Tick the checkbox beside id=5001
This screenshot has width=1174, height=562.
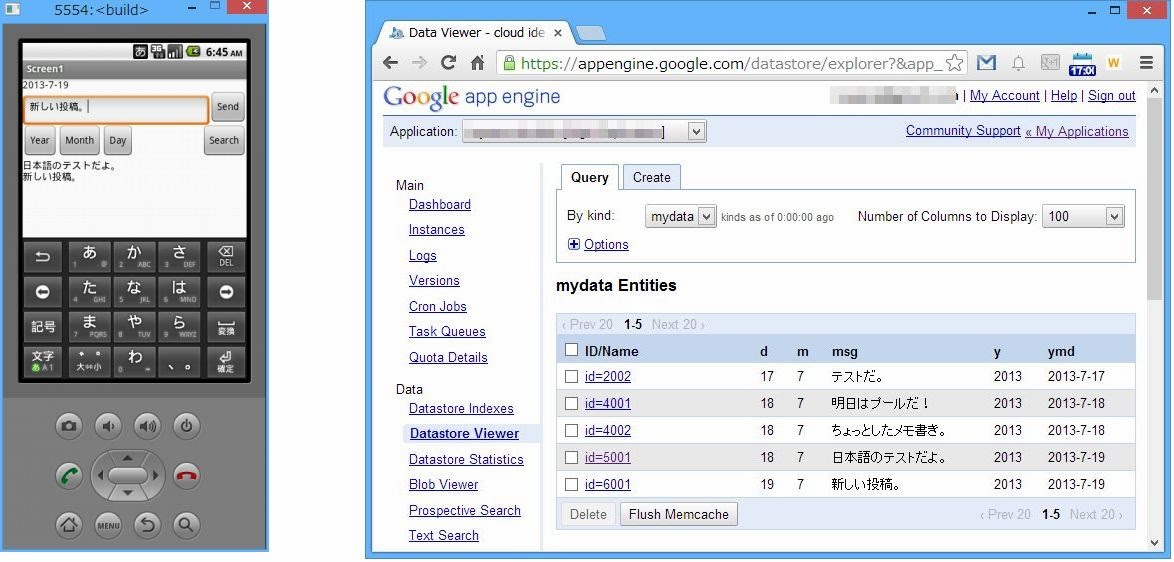coord(571,458)
